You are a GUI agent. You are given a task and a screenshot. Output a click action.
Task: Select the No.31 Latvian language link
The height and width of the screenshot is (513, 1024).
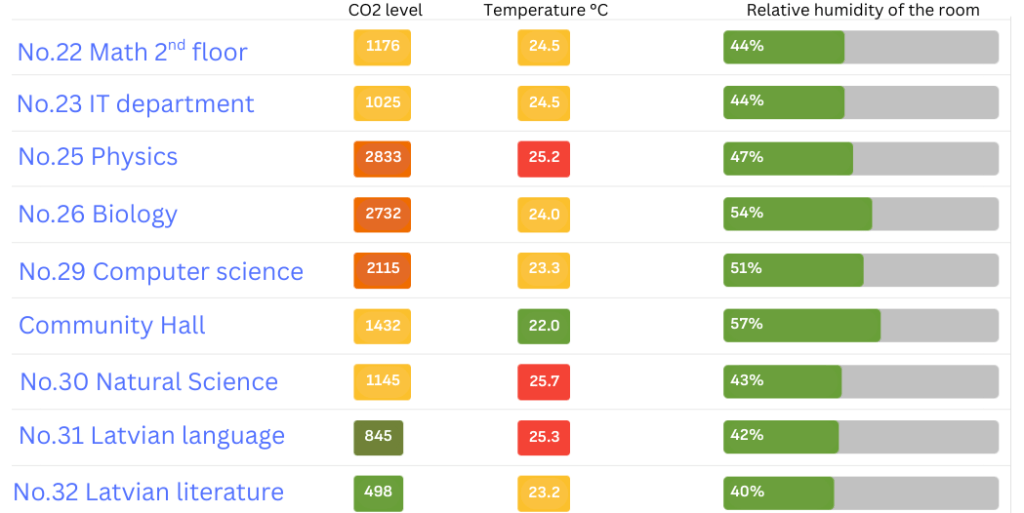152,435
